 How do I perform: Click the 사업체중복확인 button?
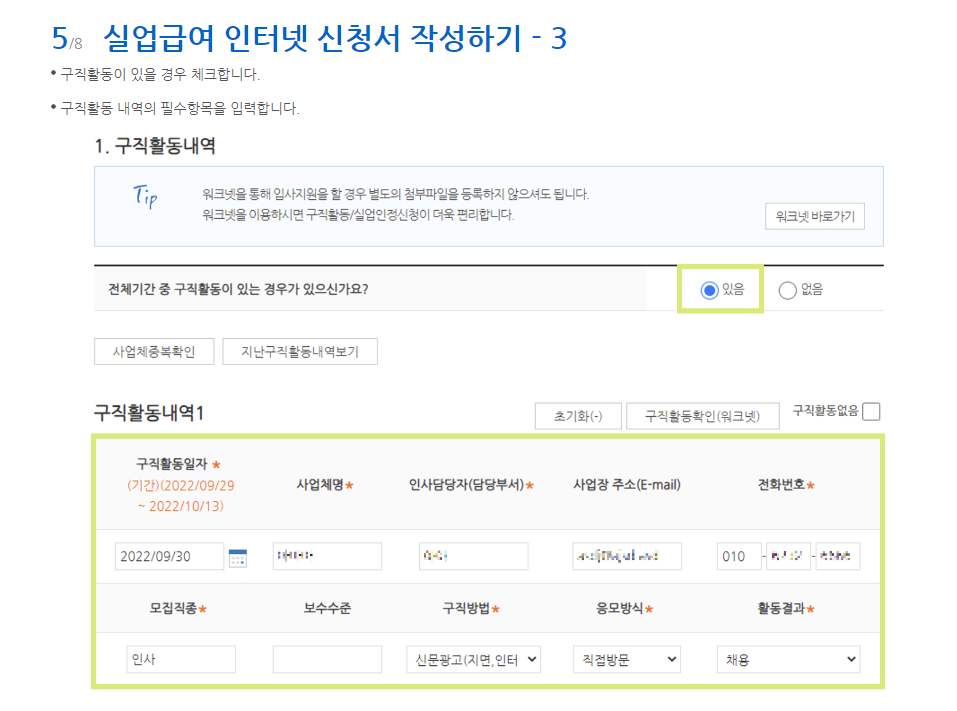tap(155, 351)
